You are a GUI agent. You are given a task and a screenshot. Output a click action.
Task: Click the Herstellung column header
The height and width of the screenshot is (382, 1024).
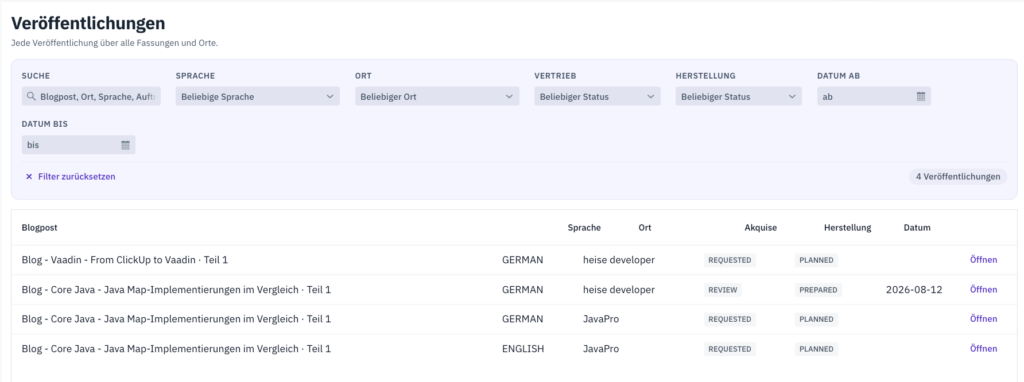click(847, 228)
